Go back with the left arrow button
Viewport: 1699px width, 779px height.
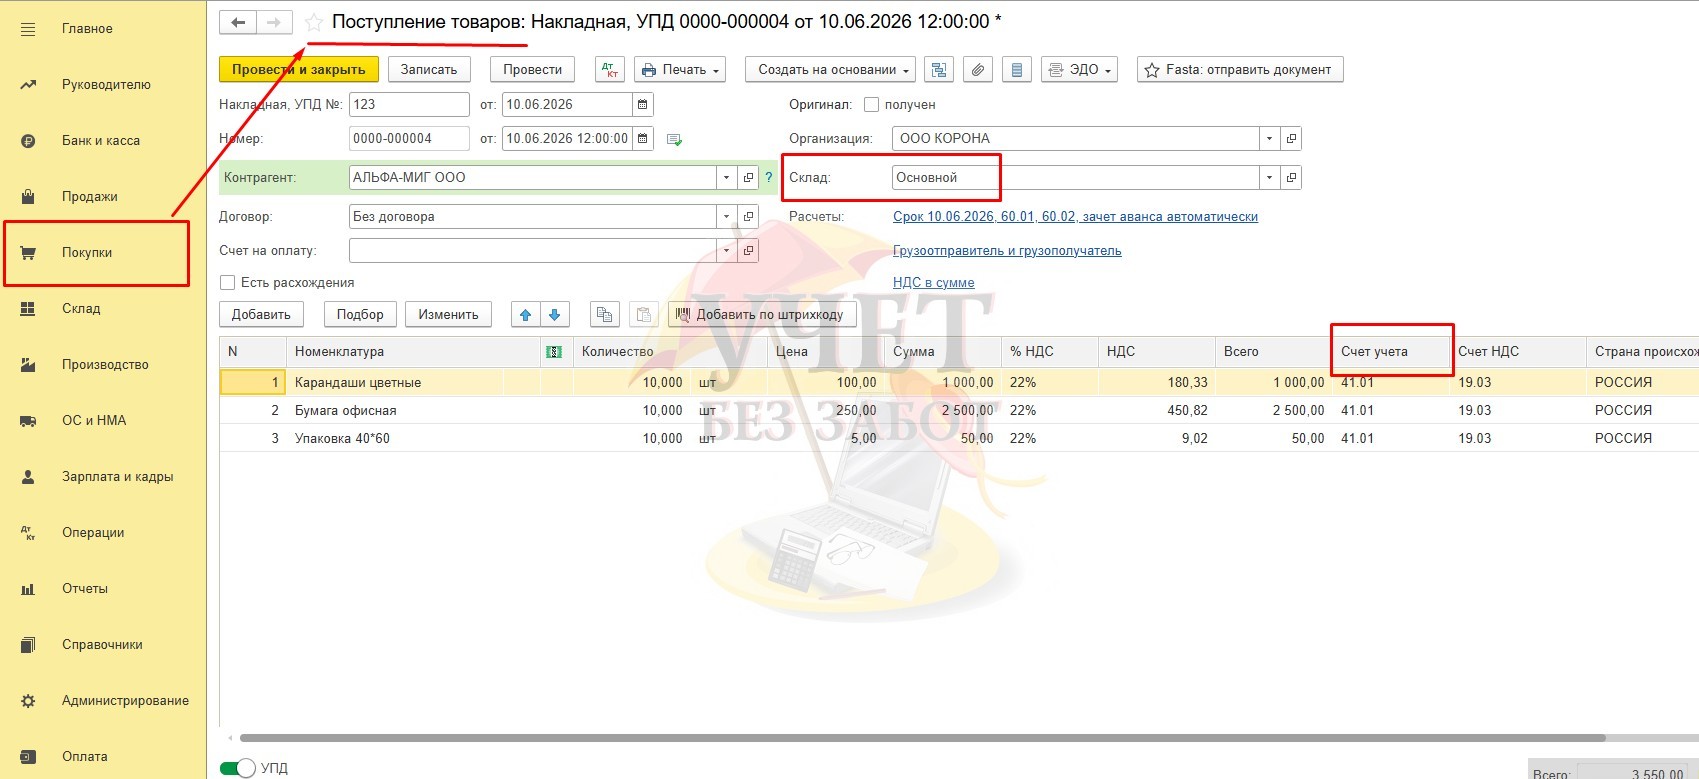pos(238,22)
